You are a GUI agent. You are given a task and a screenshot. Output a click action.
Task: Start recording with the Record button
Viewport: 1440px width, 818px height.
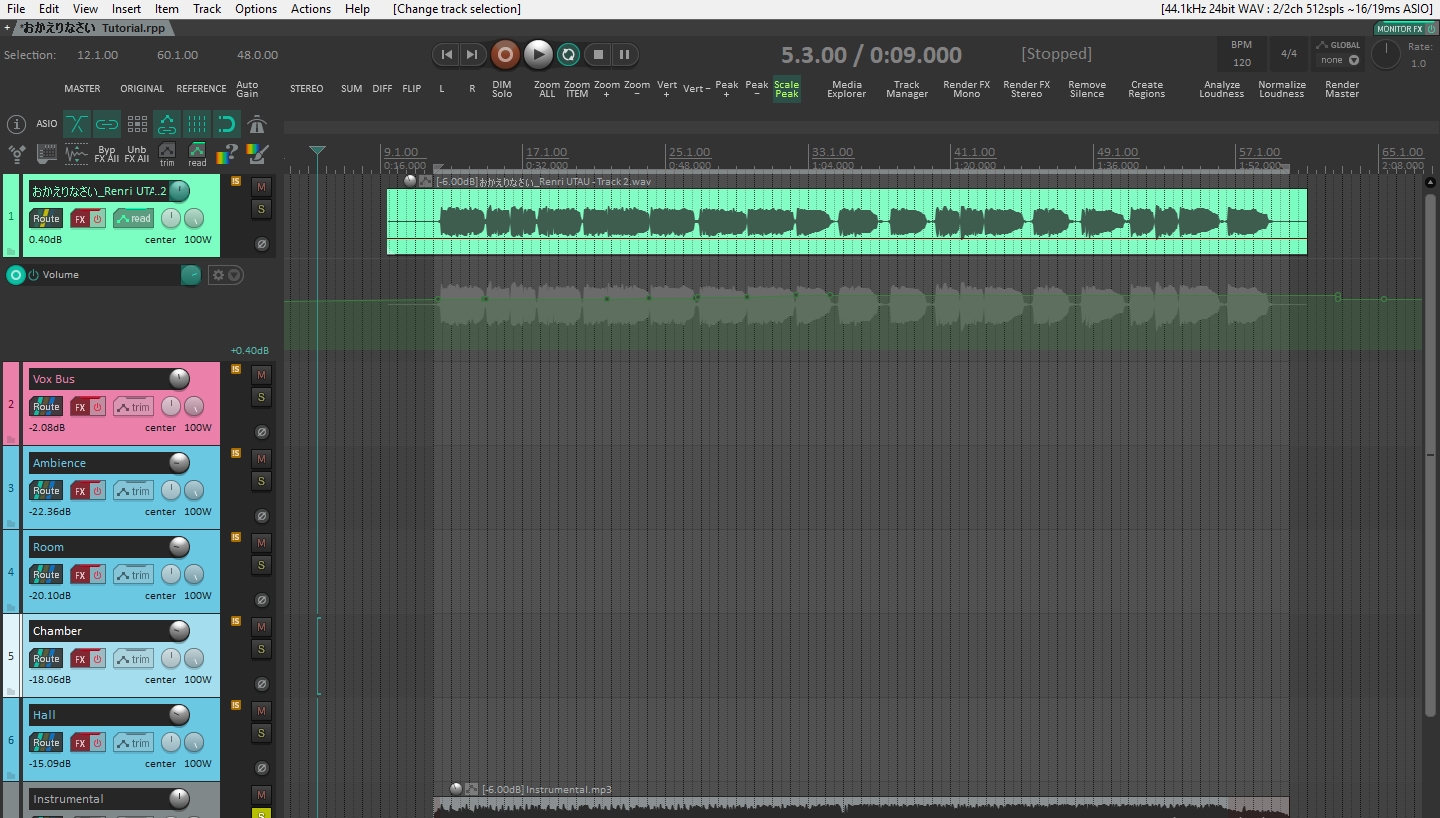[x=506, y=54]
